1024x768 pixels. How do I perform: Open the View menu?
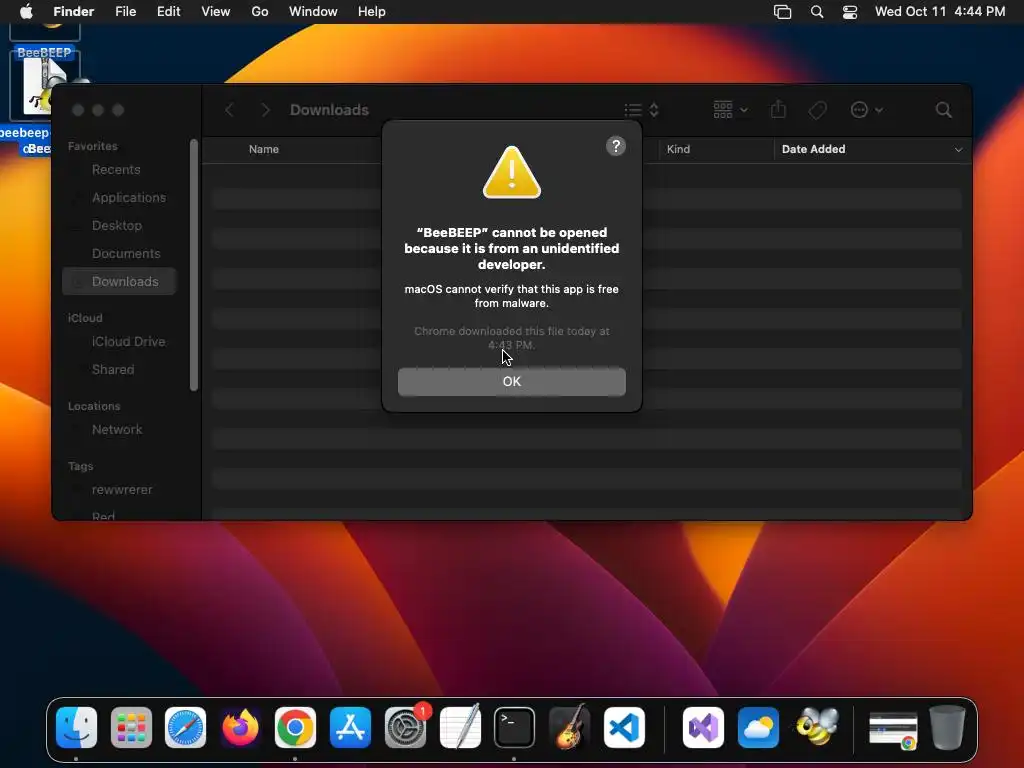[x=216, y=12]
